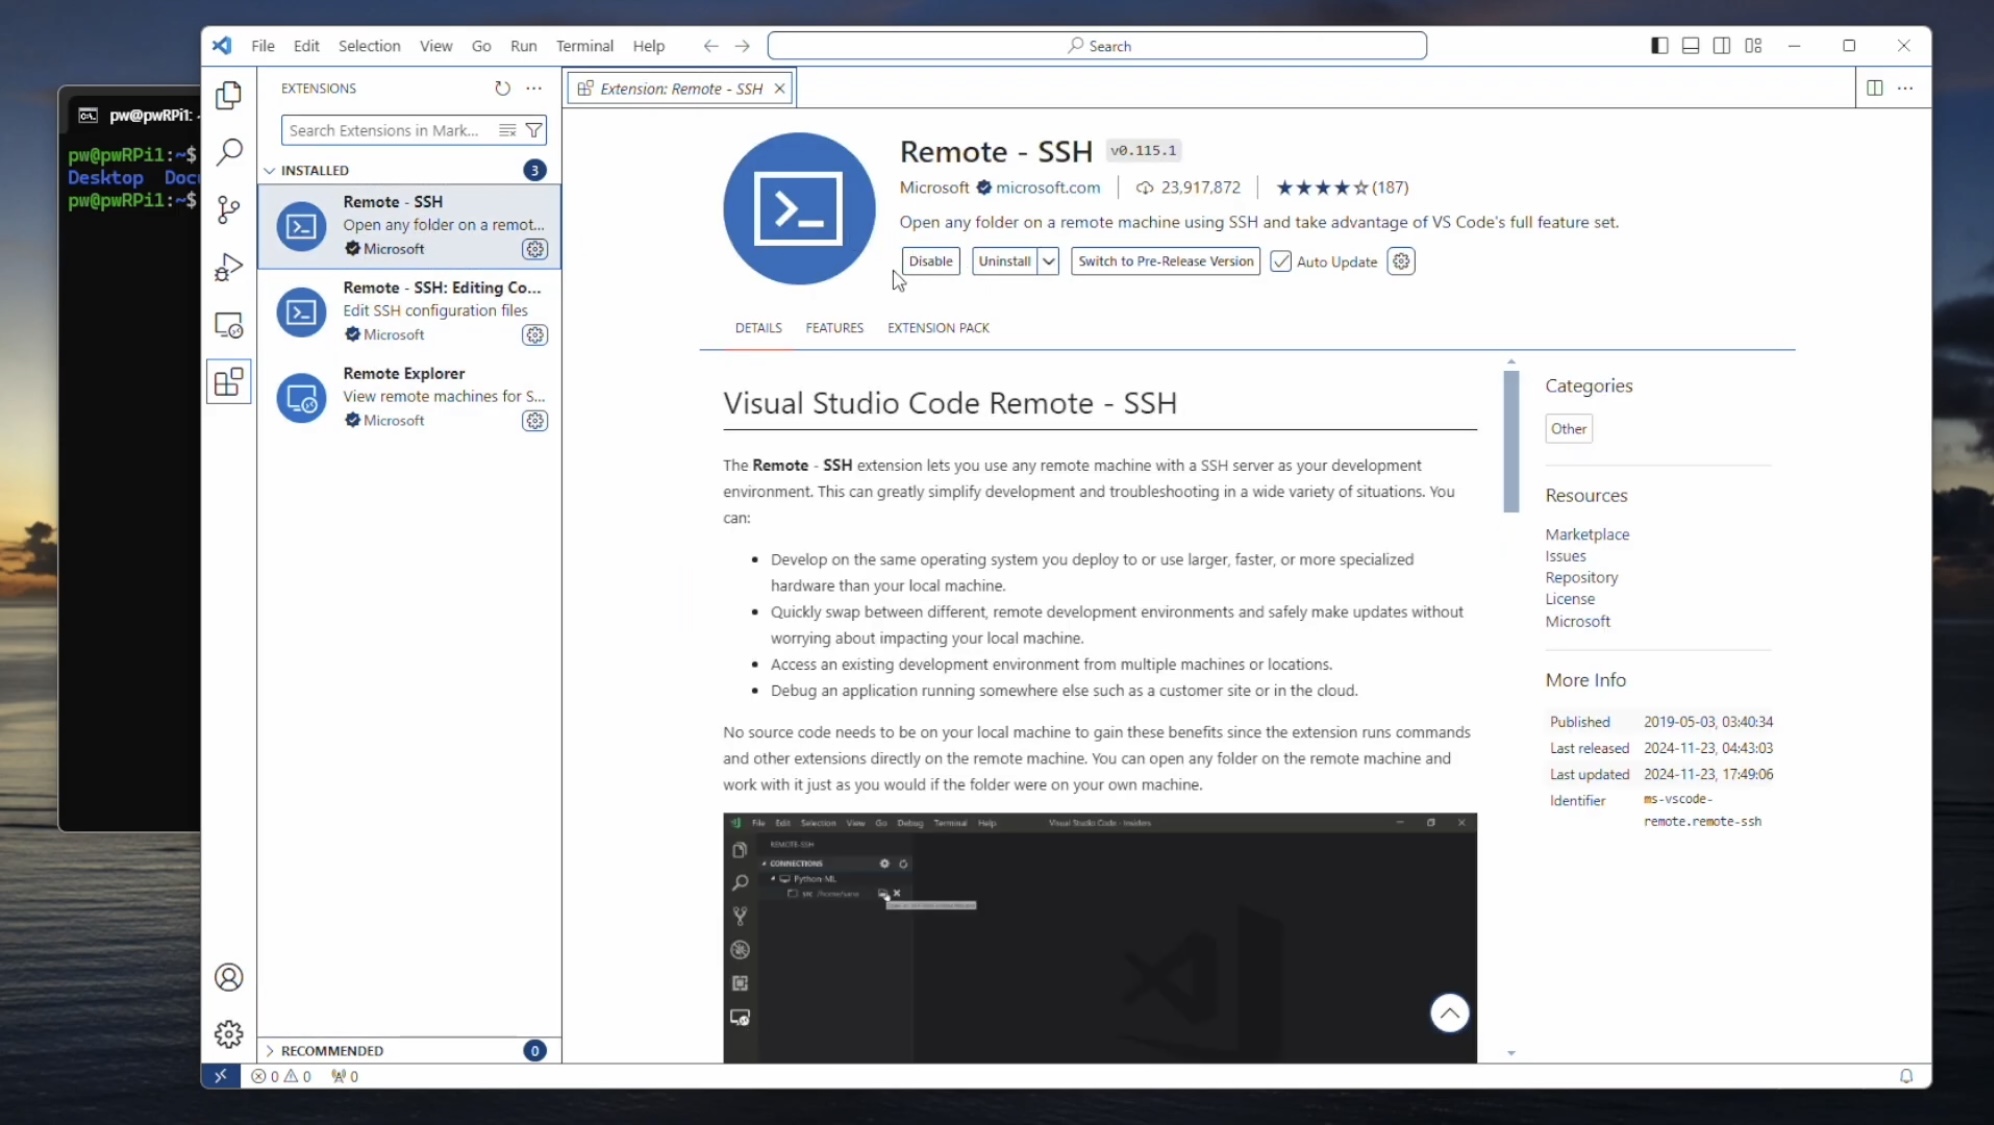Open Remote - SSH Editing Config gear menu
Viewport: 1994px width, 1125px height.
[x=535, y=335]
